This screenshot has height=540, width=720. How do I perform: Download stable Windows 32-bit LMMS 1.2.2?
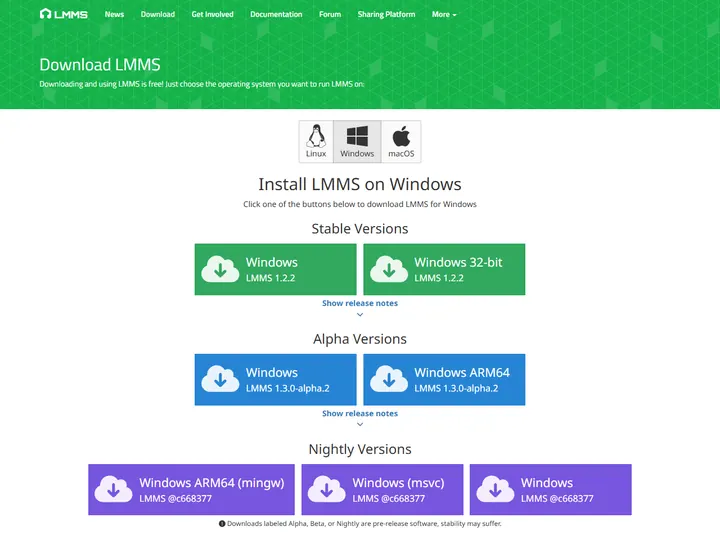(x=444, y=269)
